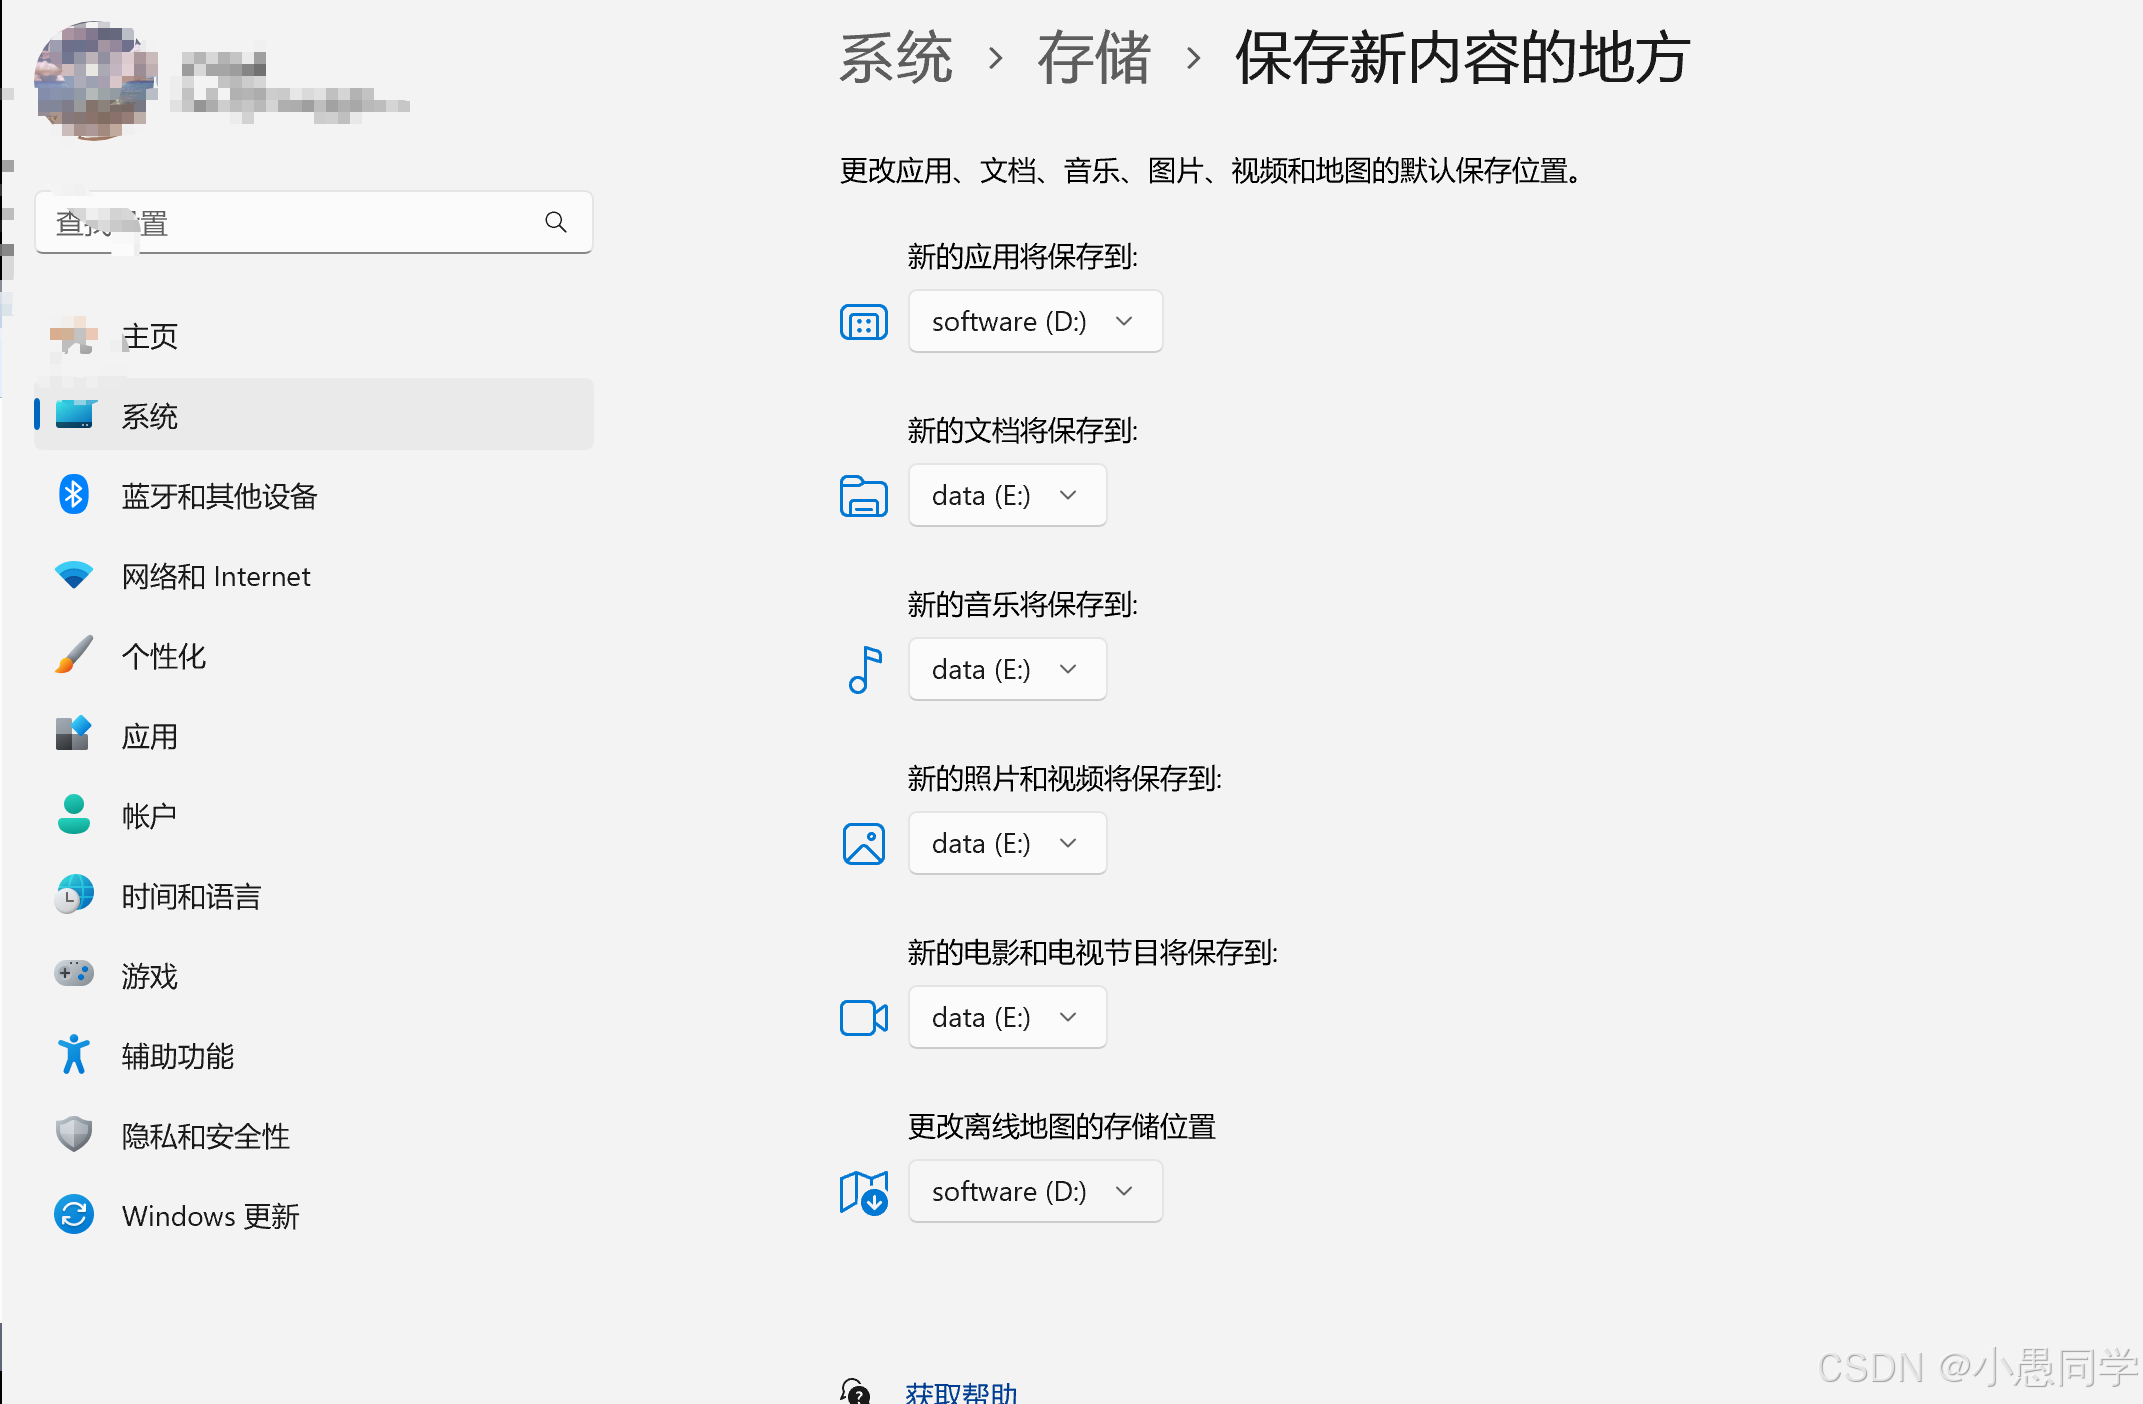Click the Bluetooth icon in sidebar
This screenshot has width=2143, height=1404.
coord(74,495)
